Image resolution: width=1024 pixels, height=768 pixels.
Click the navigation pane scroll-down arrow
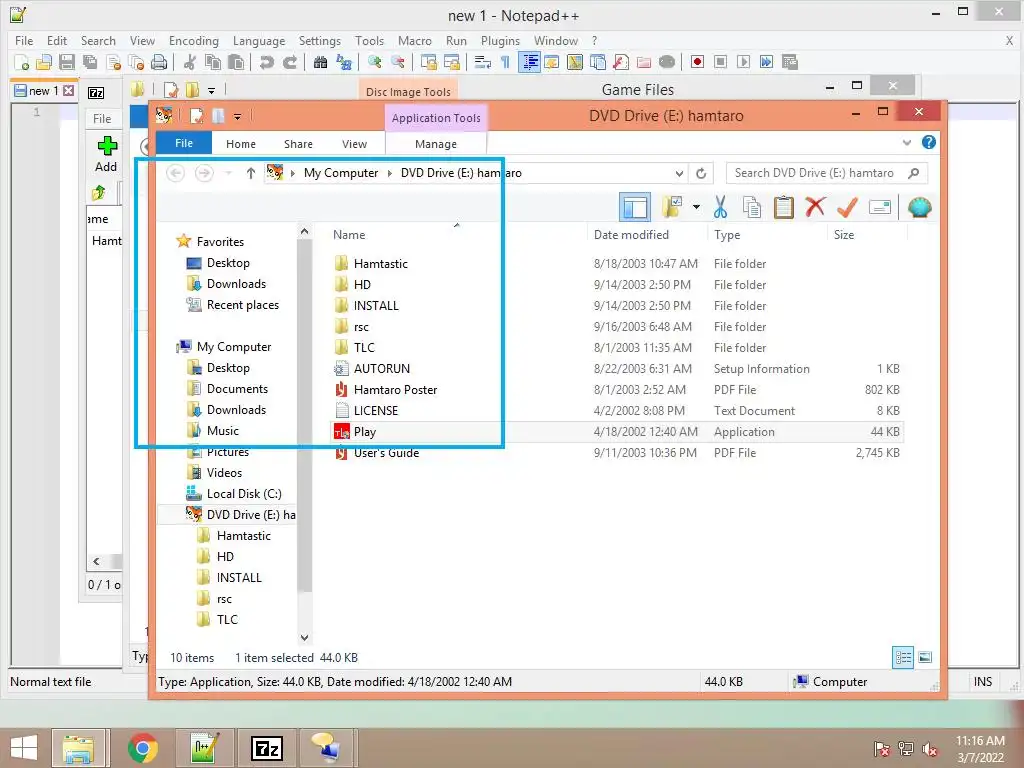[304, 637]
